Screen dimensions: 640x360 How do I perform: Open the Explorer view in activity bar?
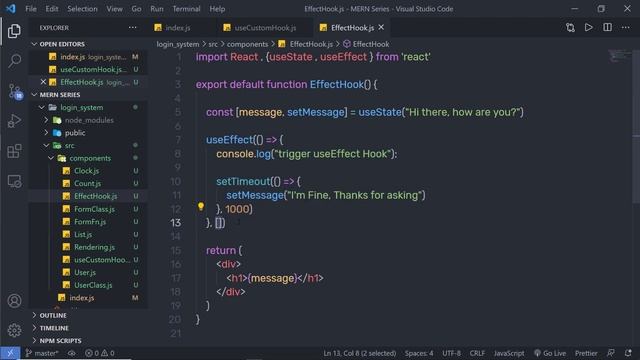[x=14, y=31]
